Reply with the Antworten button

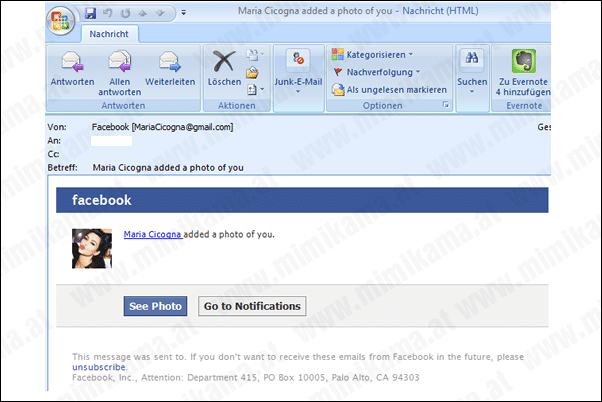pyautogui.click(x=72, y=69)
